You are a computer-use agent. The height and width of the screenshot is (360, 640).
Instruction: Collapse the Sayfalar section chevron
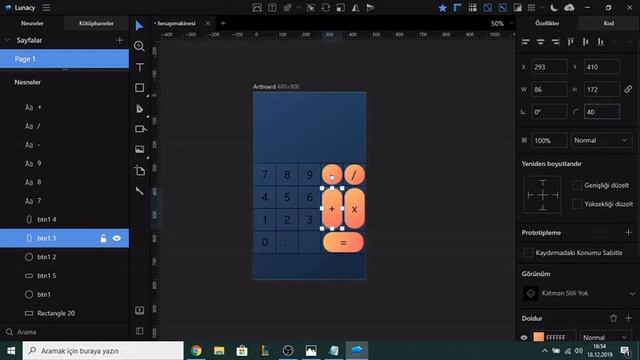pyautogui.click(x=7, y=40)
